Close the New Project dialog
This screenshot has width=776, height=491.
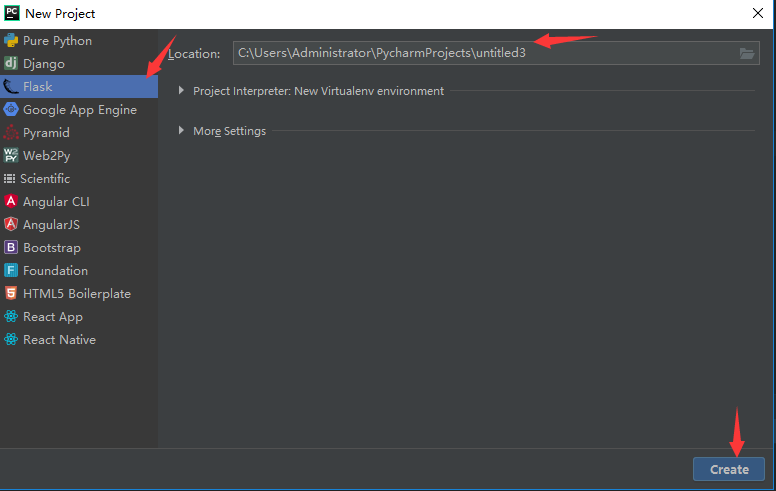pyautogui.click(x=758, y=13)
